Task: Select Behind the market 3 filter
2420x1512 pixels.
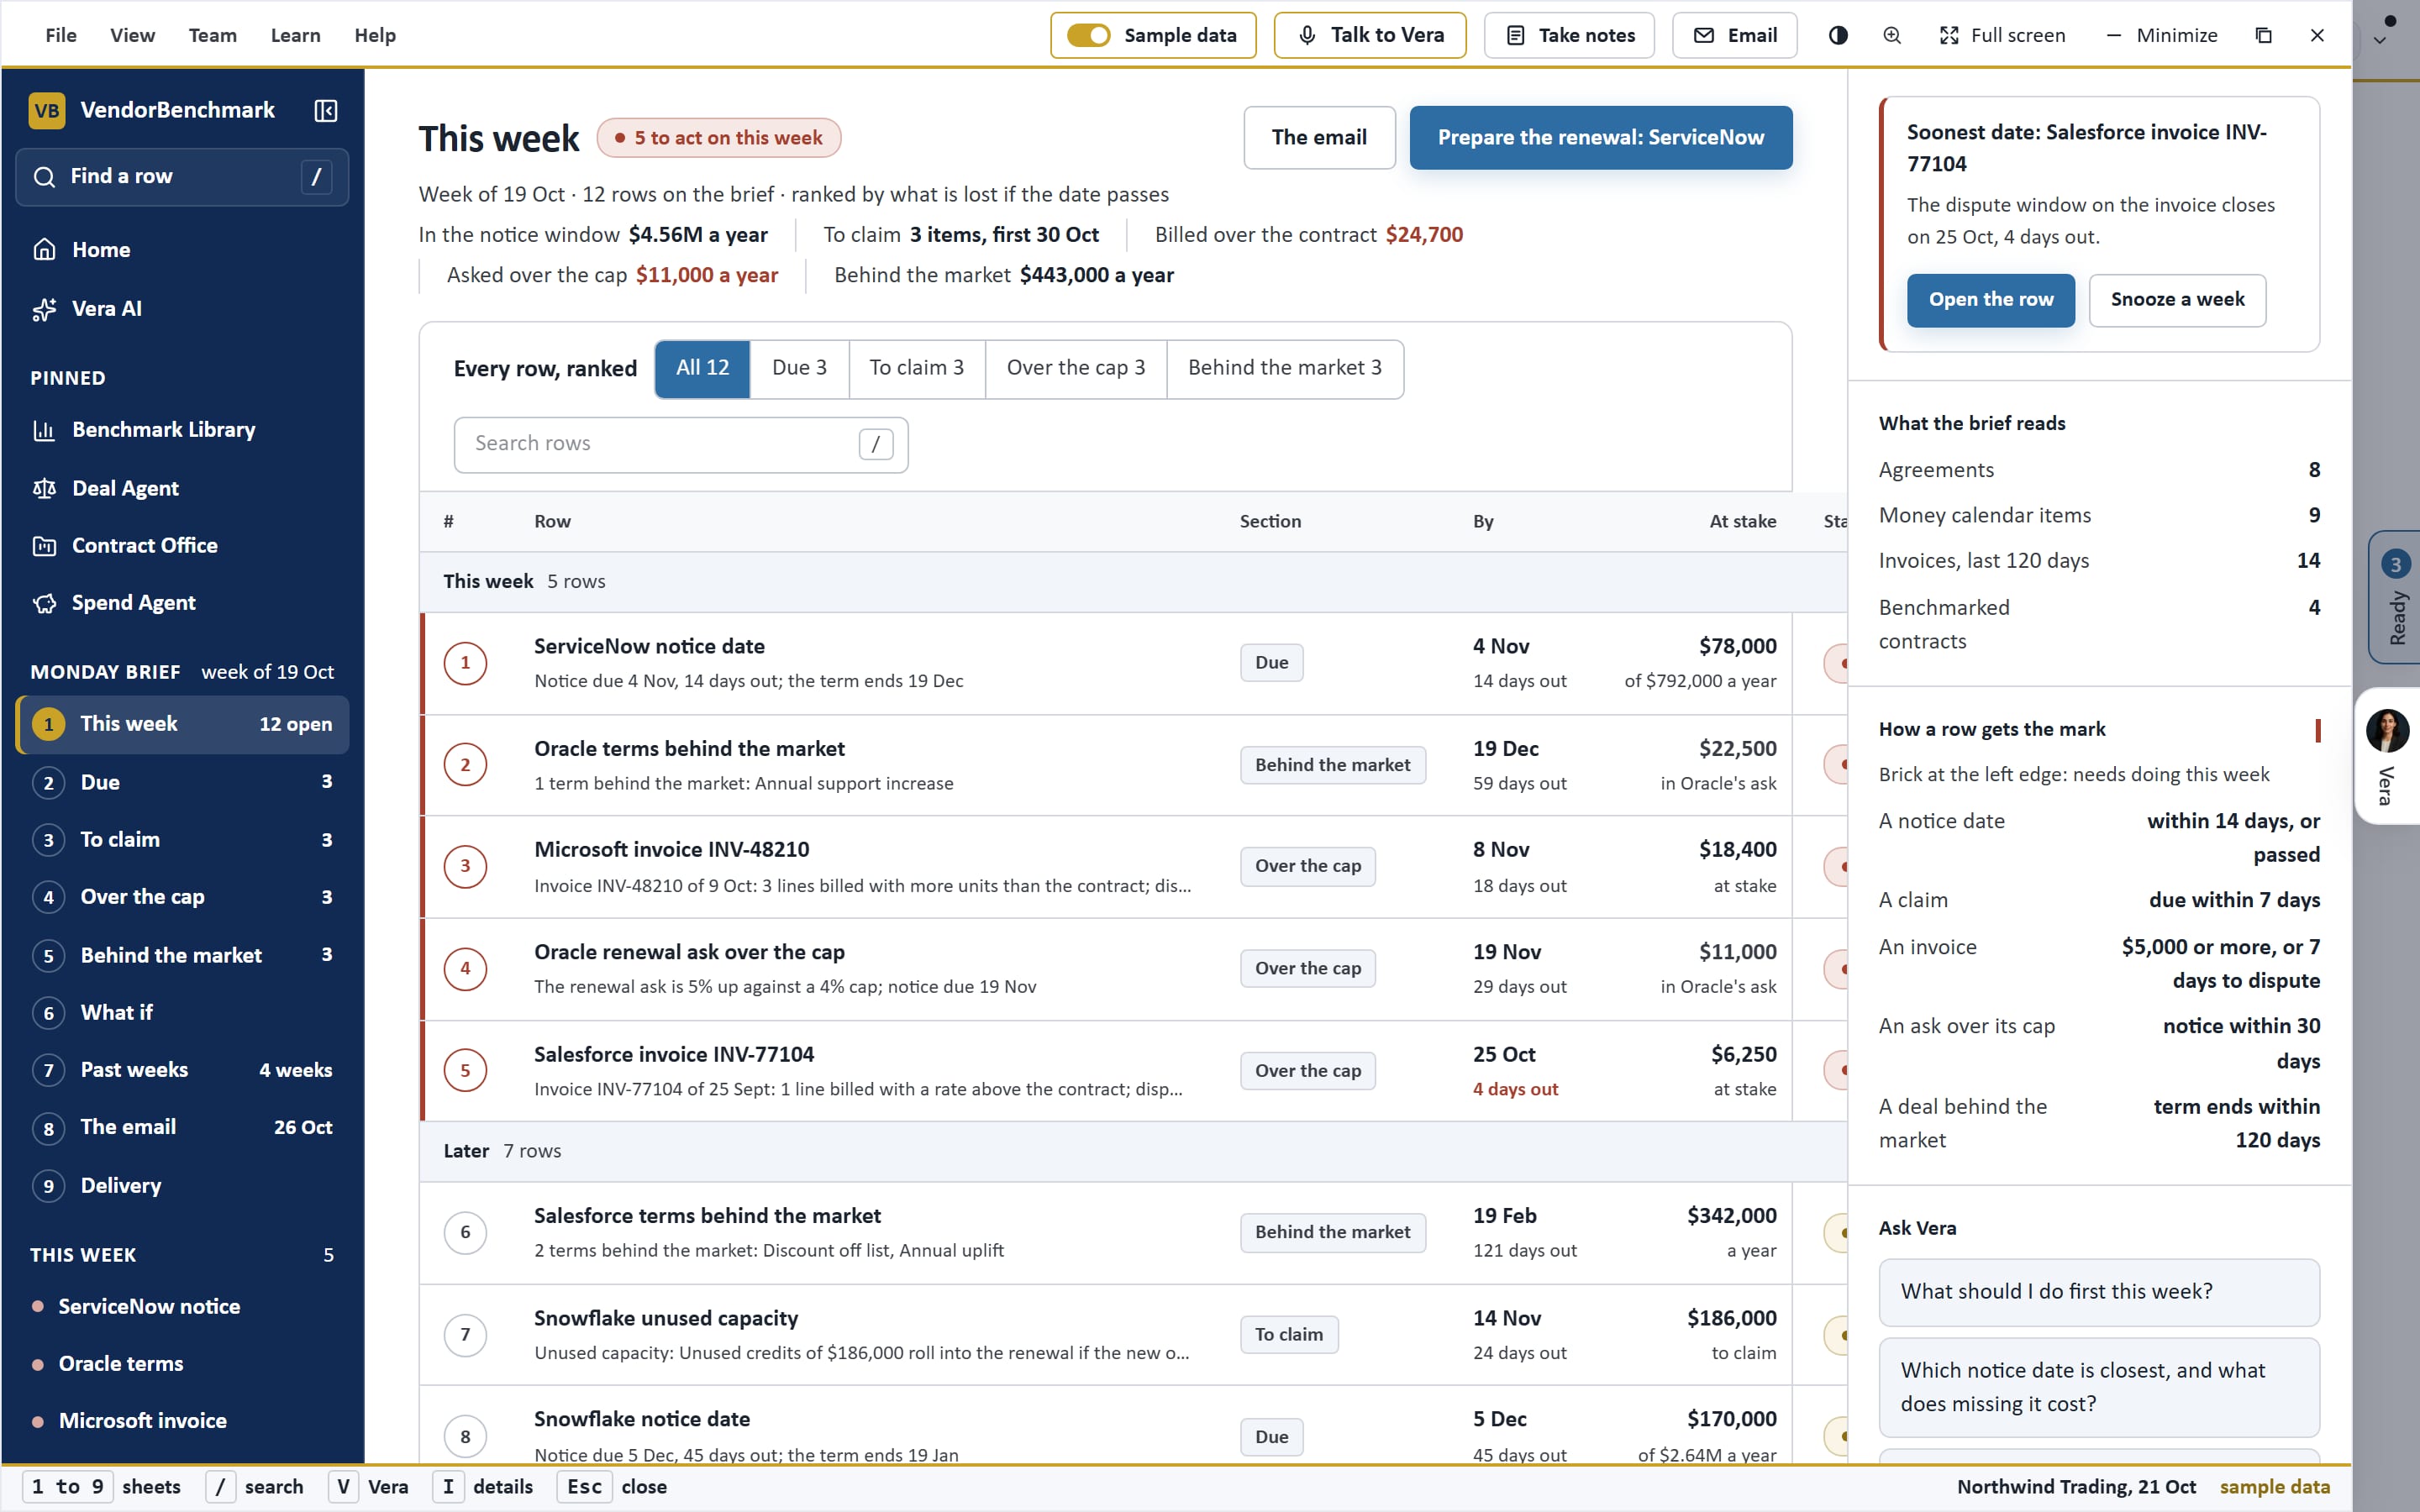Action: 1285,368
